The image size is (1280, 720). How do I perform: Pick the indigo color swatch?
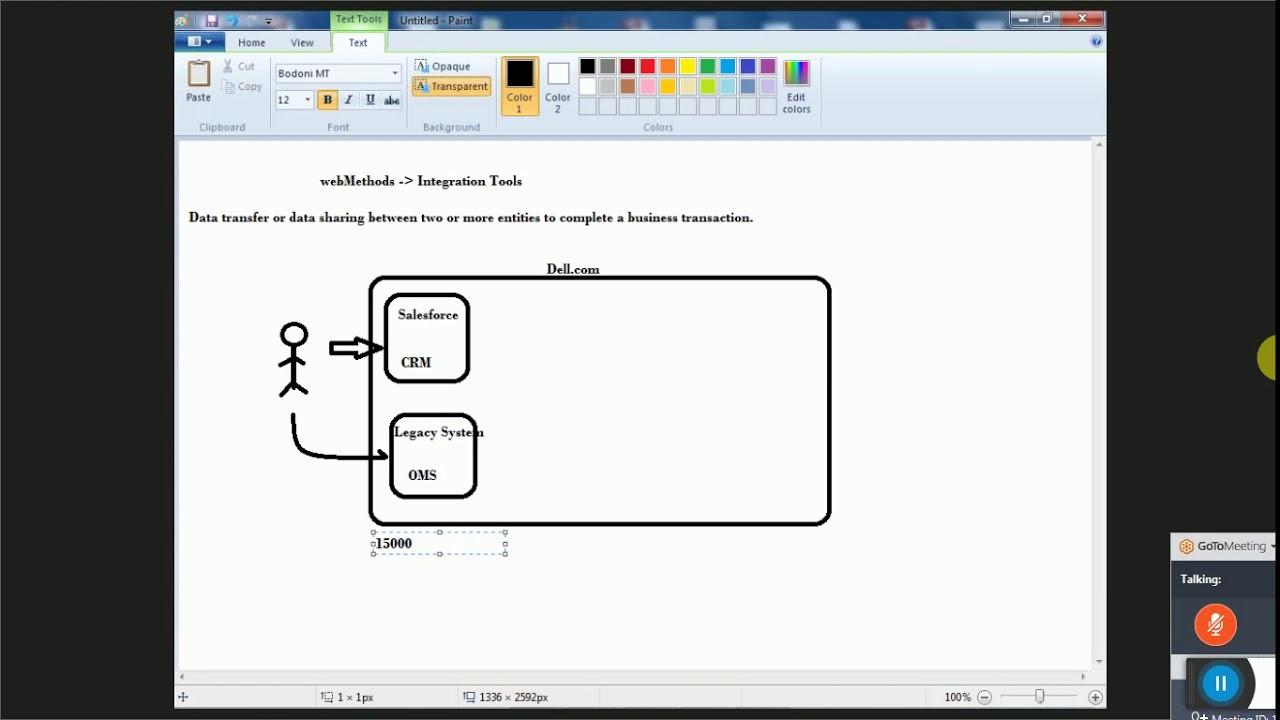(x=748, y=67)
